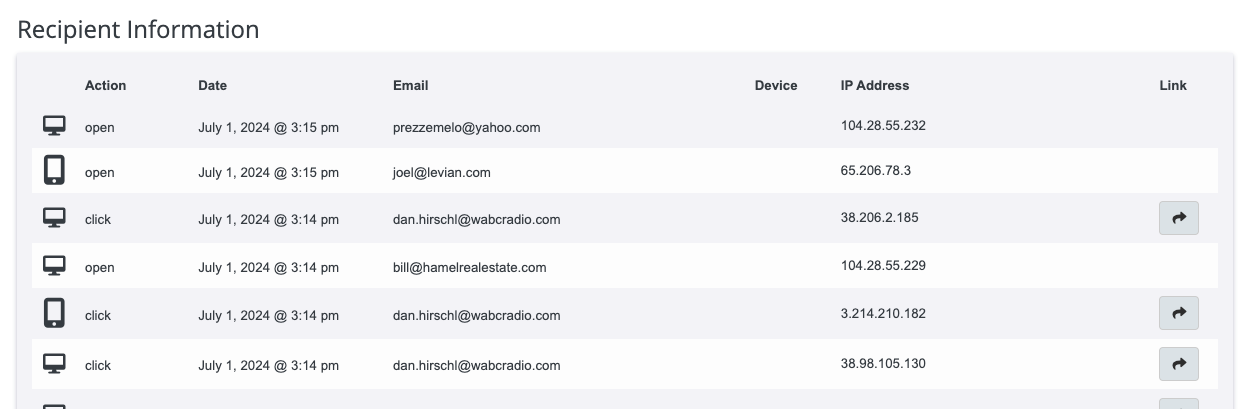Viewport: 1250px width, 409px height.
Task: Click desktop icon on 38.206.2.185 row
Action: [x=54, y=217]
